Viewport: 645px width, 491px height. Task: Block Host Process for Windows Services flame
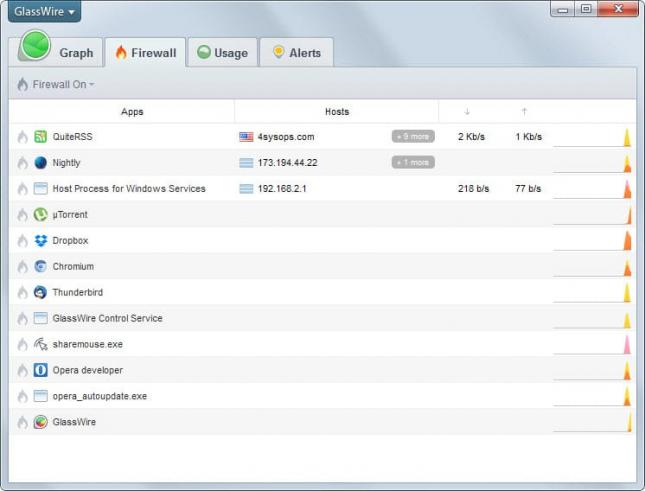(23, 189)
